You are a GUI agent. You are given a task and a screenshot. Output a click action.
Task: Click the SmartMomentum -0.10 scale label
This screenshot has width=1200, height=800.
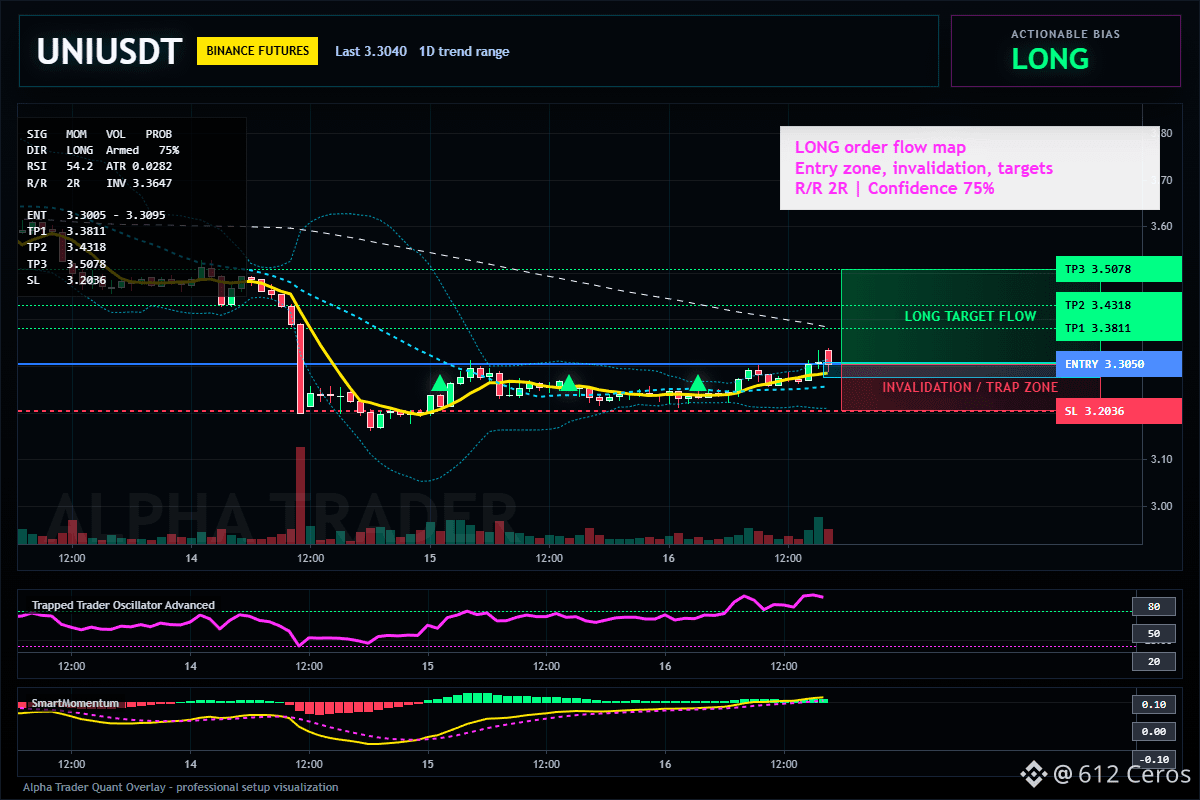(x=1153, y=759)
